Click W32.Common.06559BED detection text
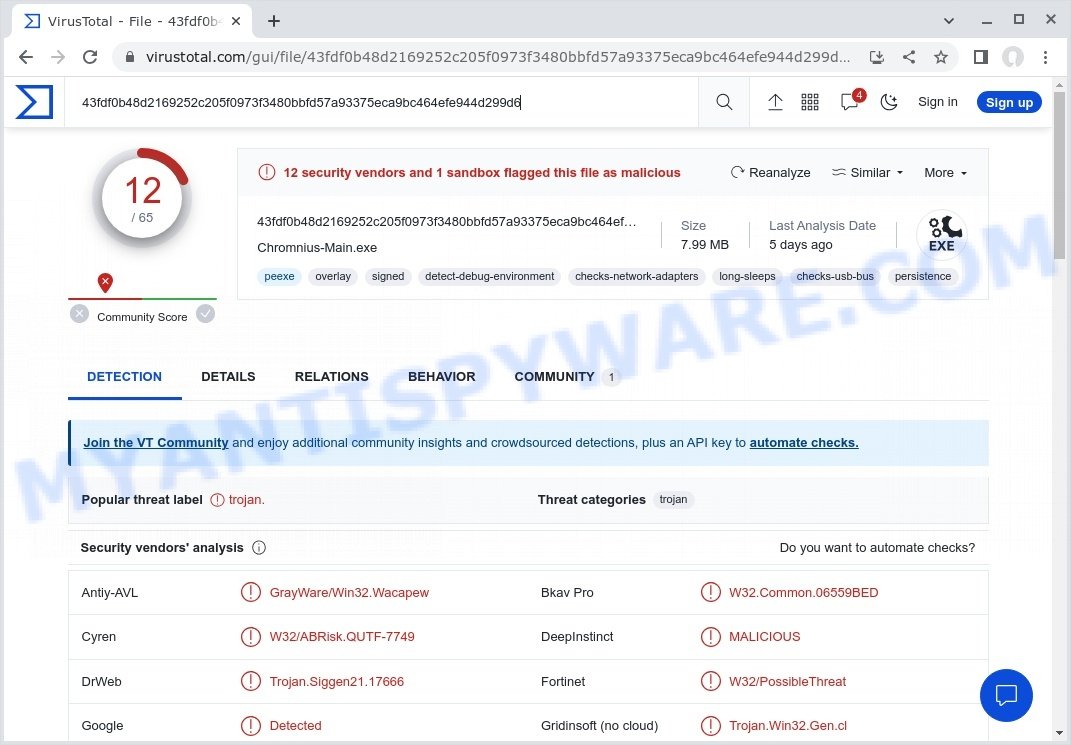The width and height of the screenshot is (1071, 745). [803, 593]
